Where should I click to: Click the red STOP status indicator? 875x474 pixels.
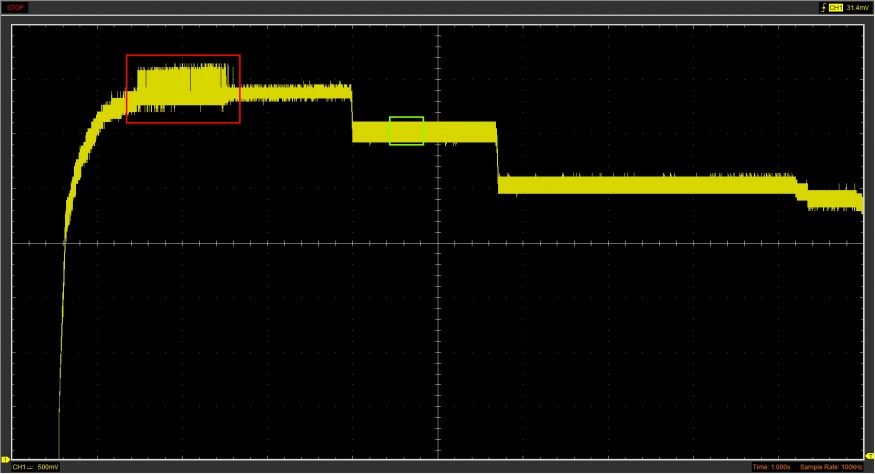tap(15, 7)
